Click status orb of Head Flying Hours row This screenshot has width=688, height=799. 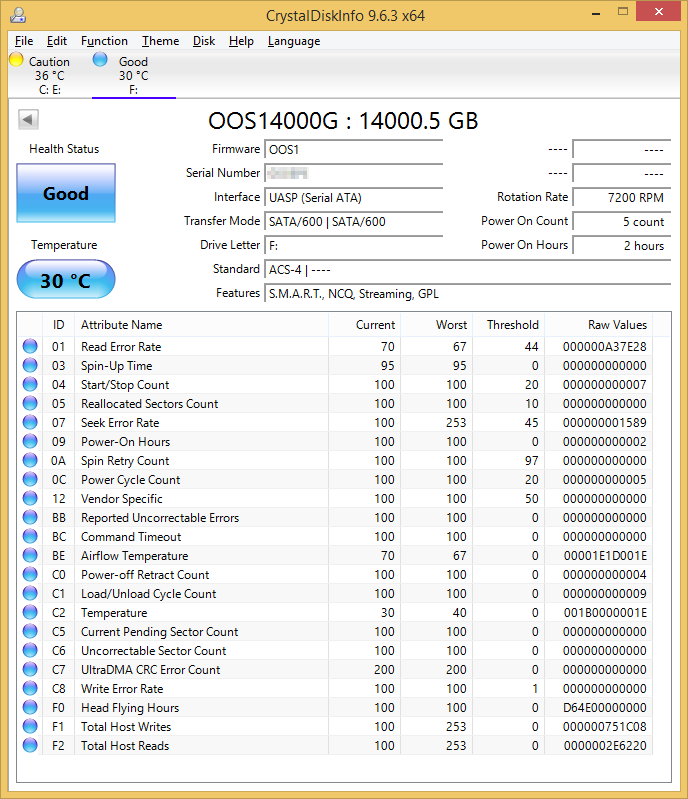30,707
